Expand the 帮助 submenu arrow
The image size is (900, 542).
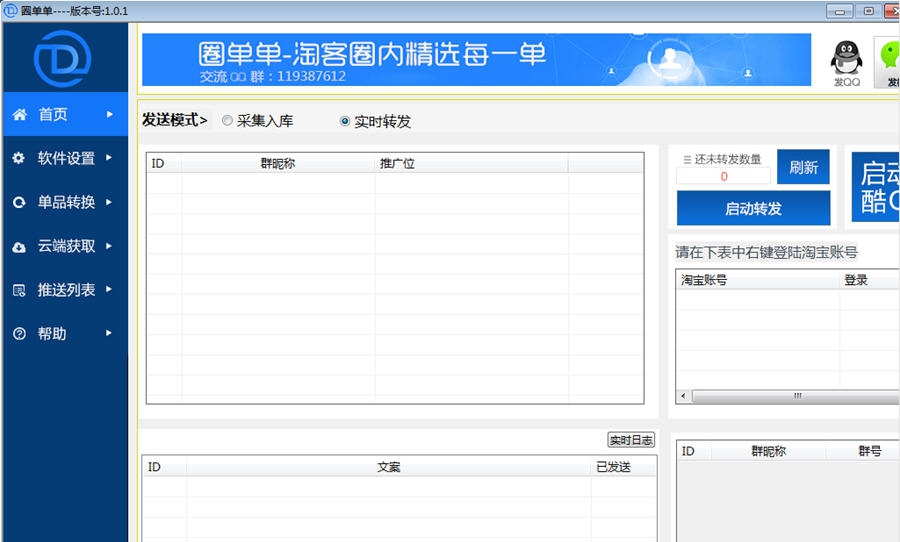(x=109, y=333)
